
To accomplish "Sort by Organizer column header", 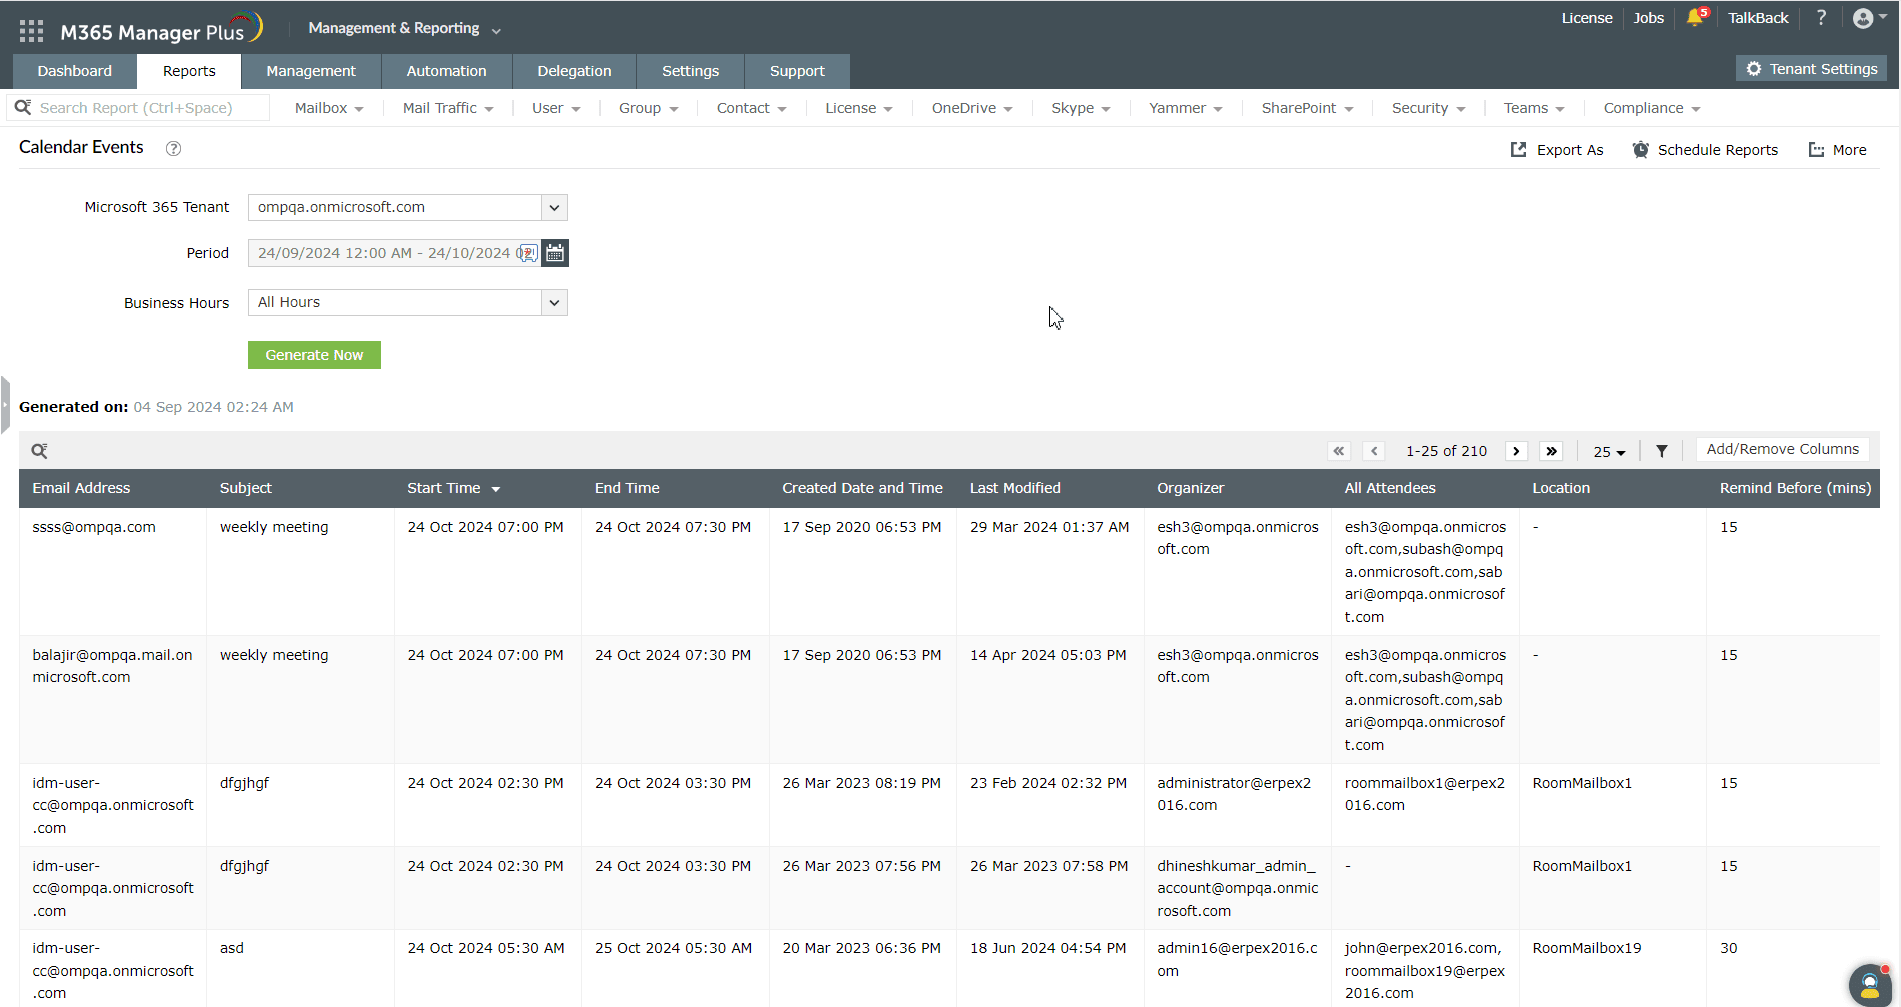I will [1190, 488].
